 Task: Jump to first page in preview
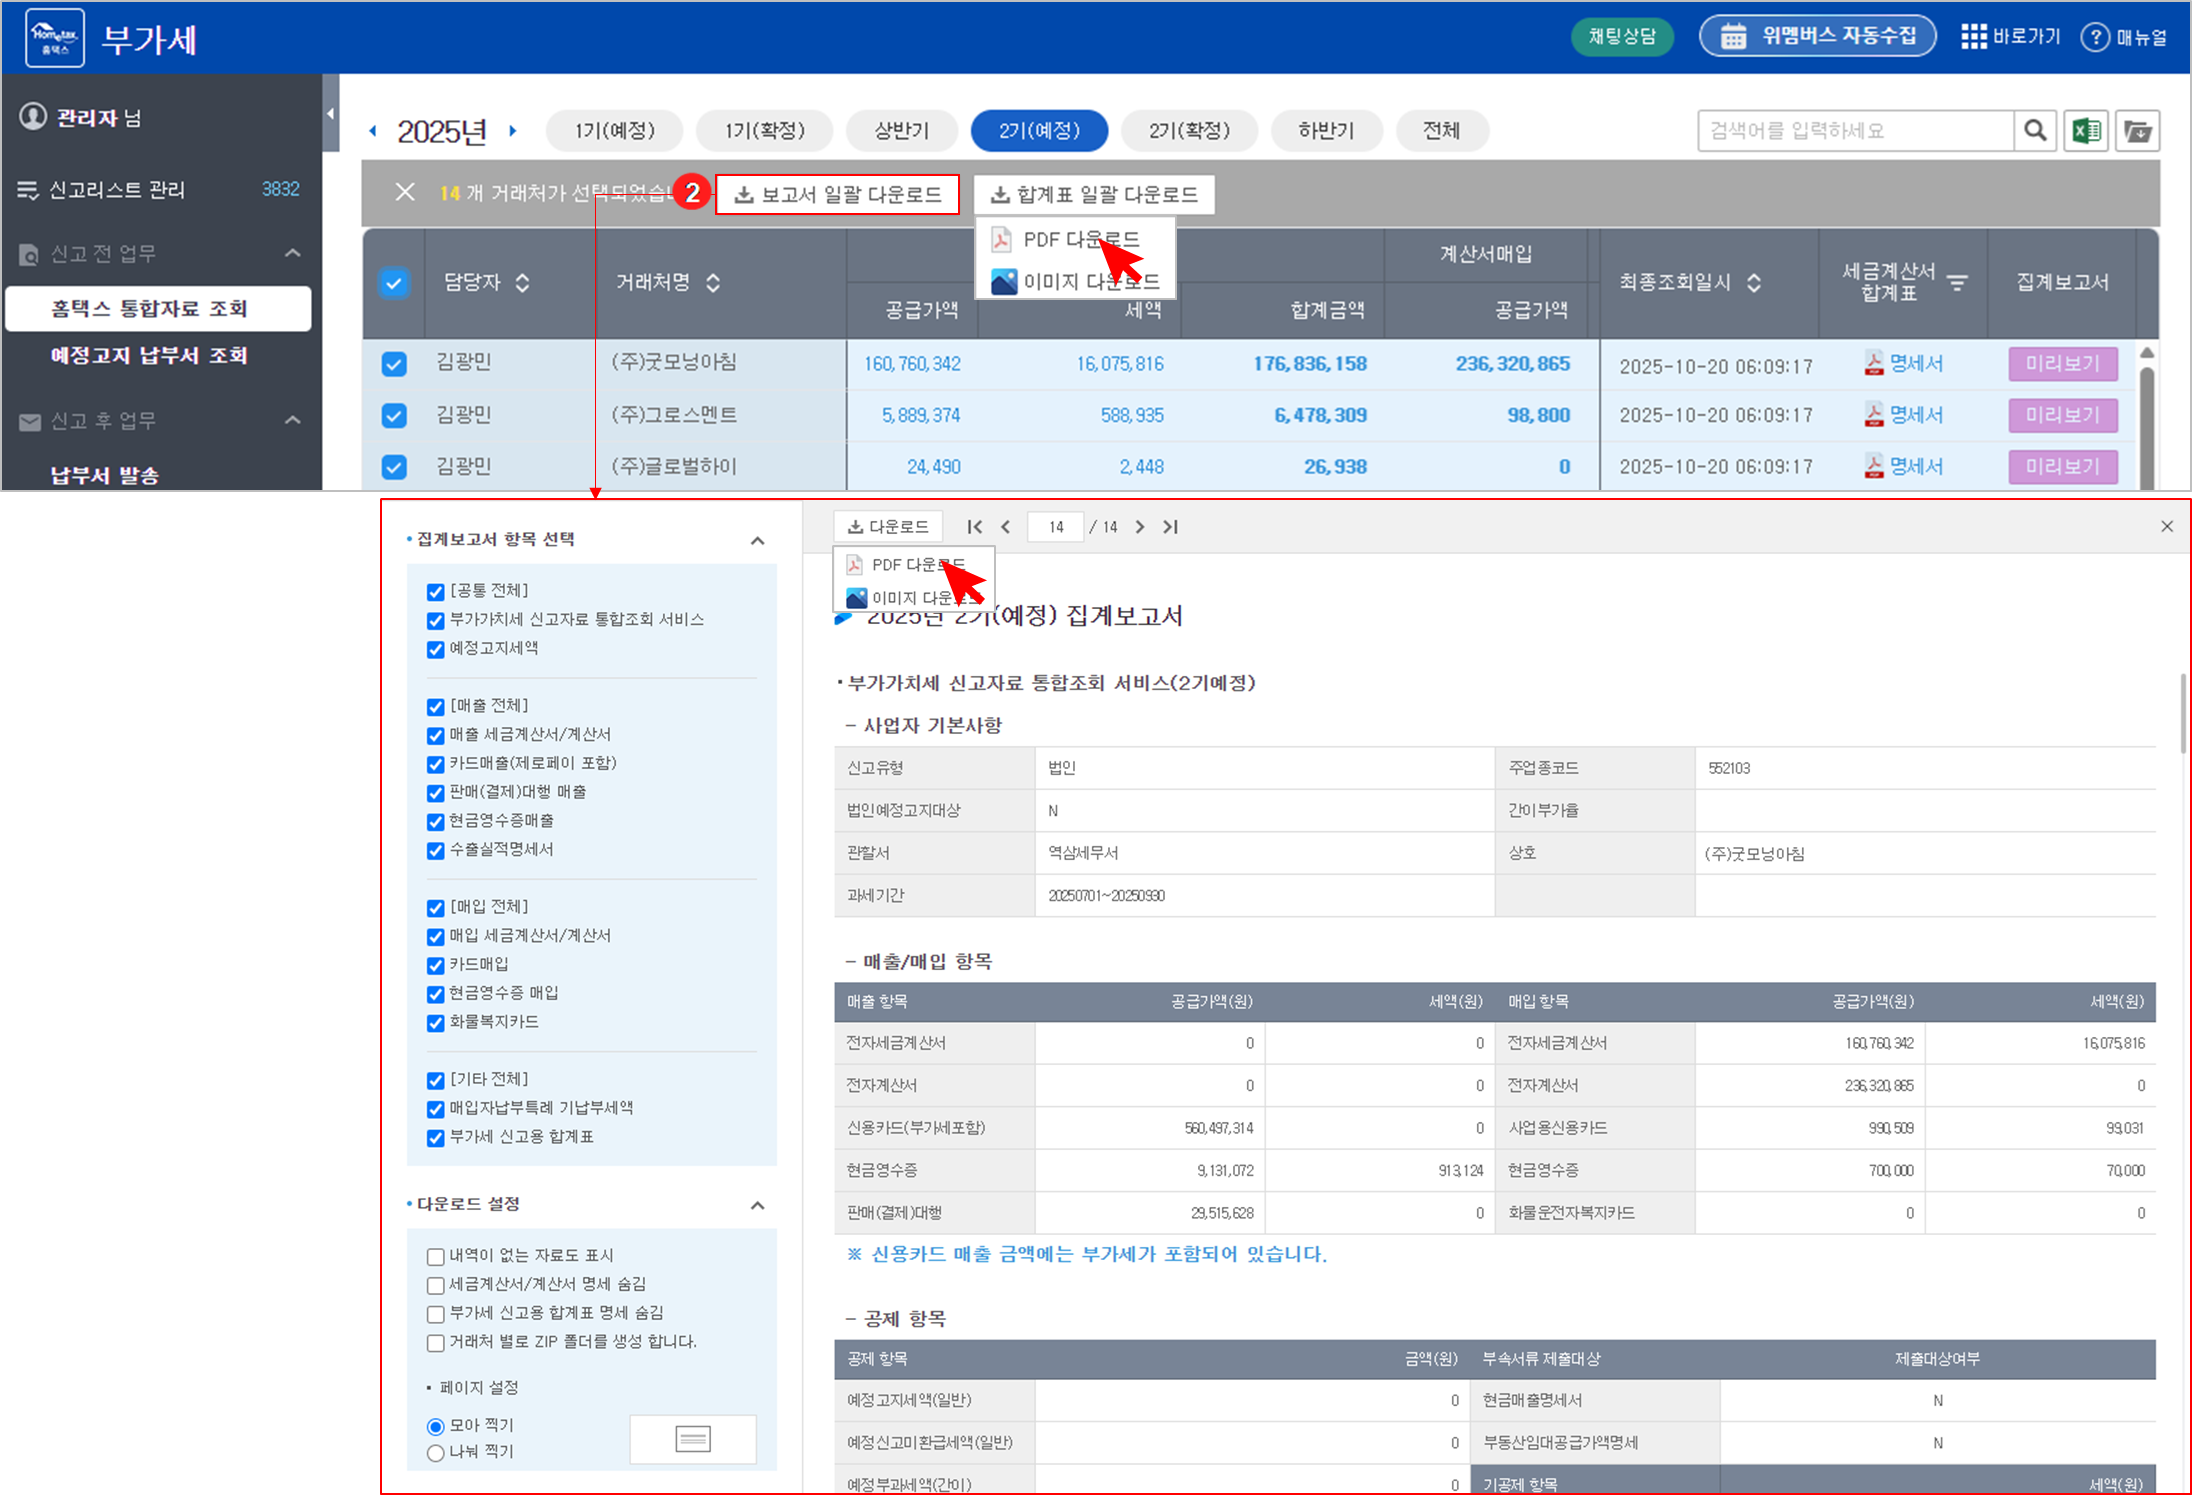[x=974, y=527]
